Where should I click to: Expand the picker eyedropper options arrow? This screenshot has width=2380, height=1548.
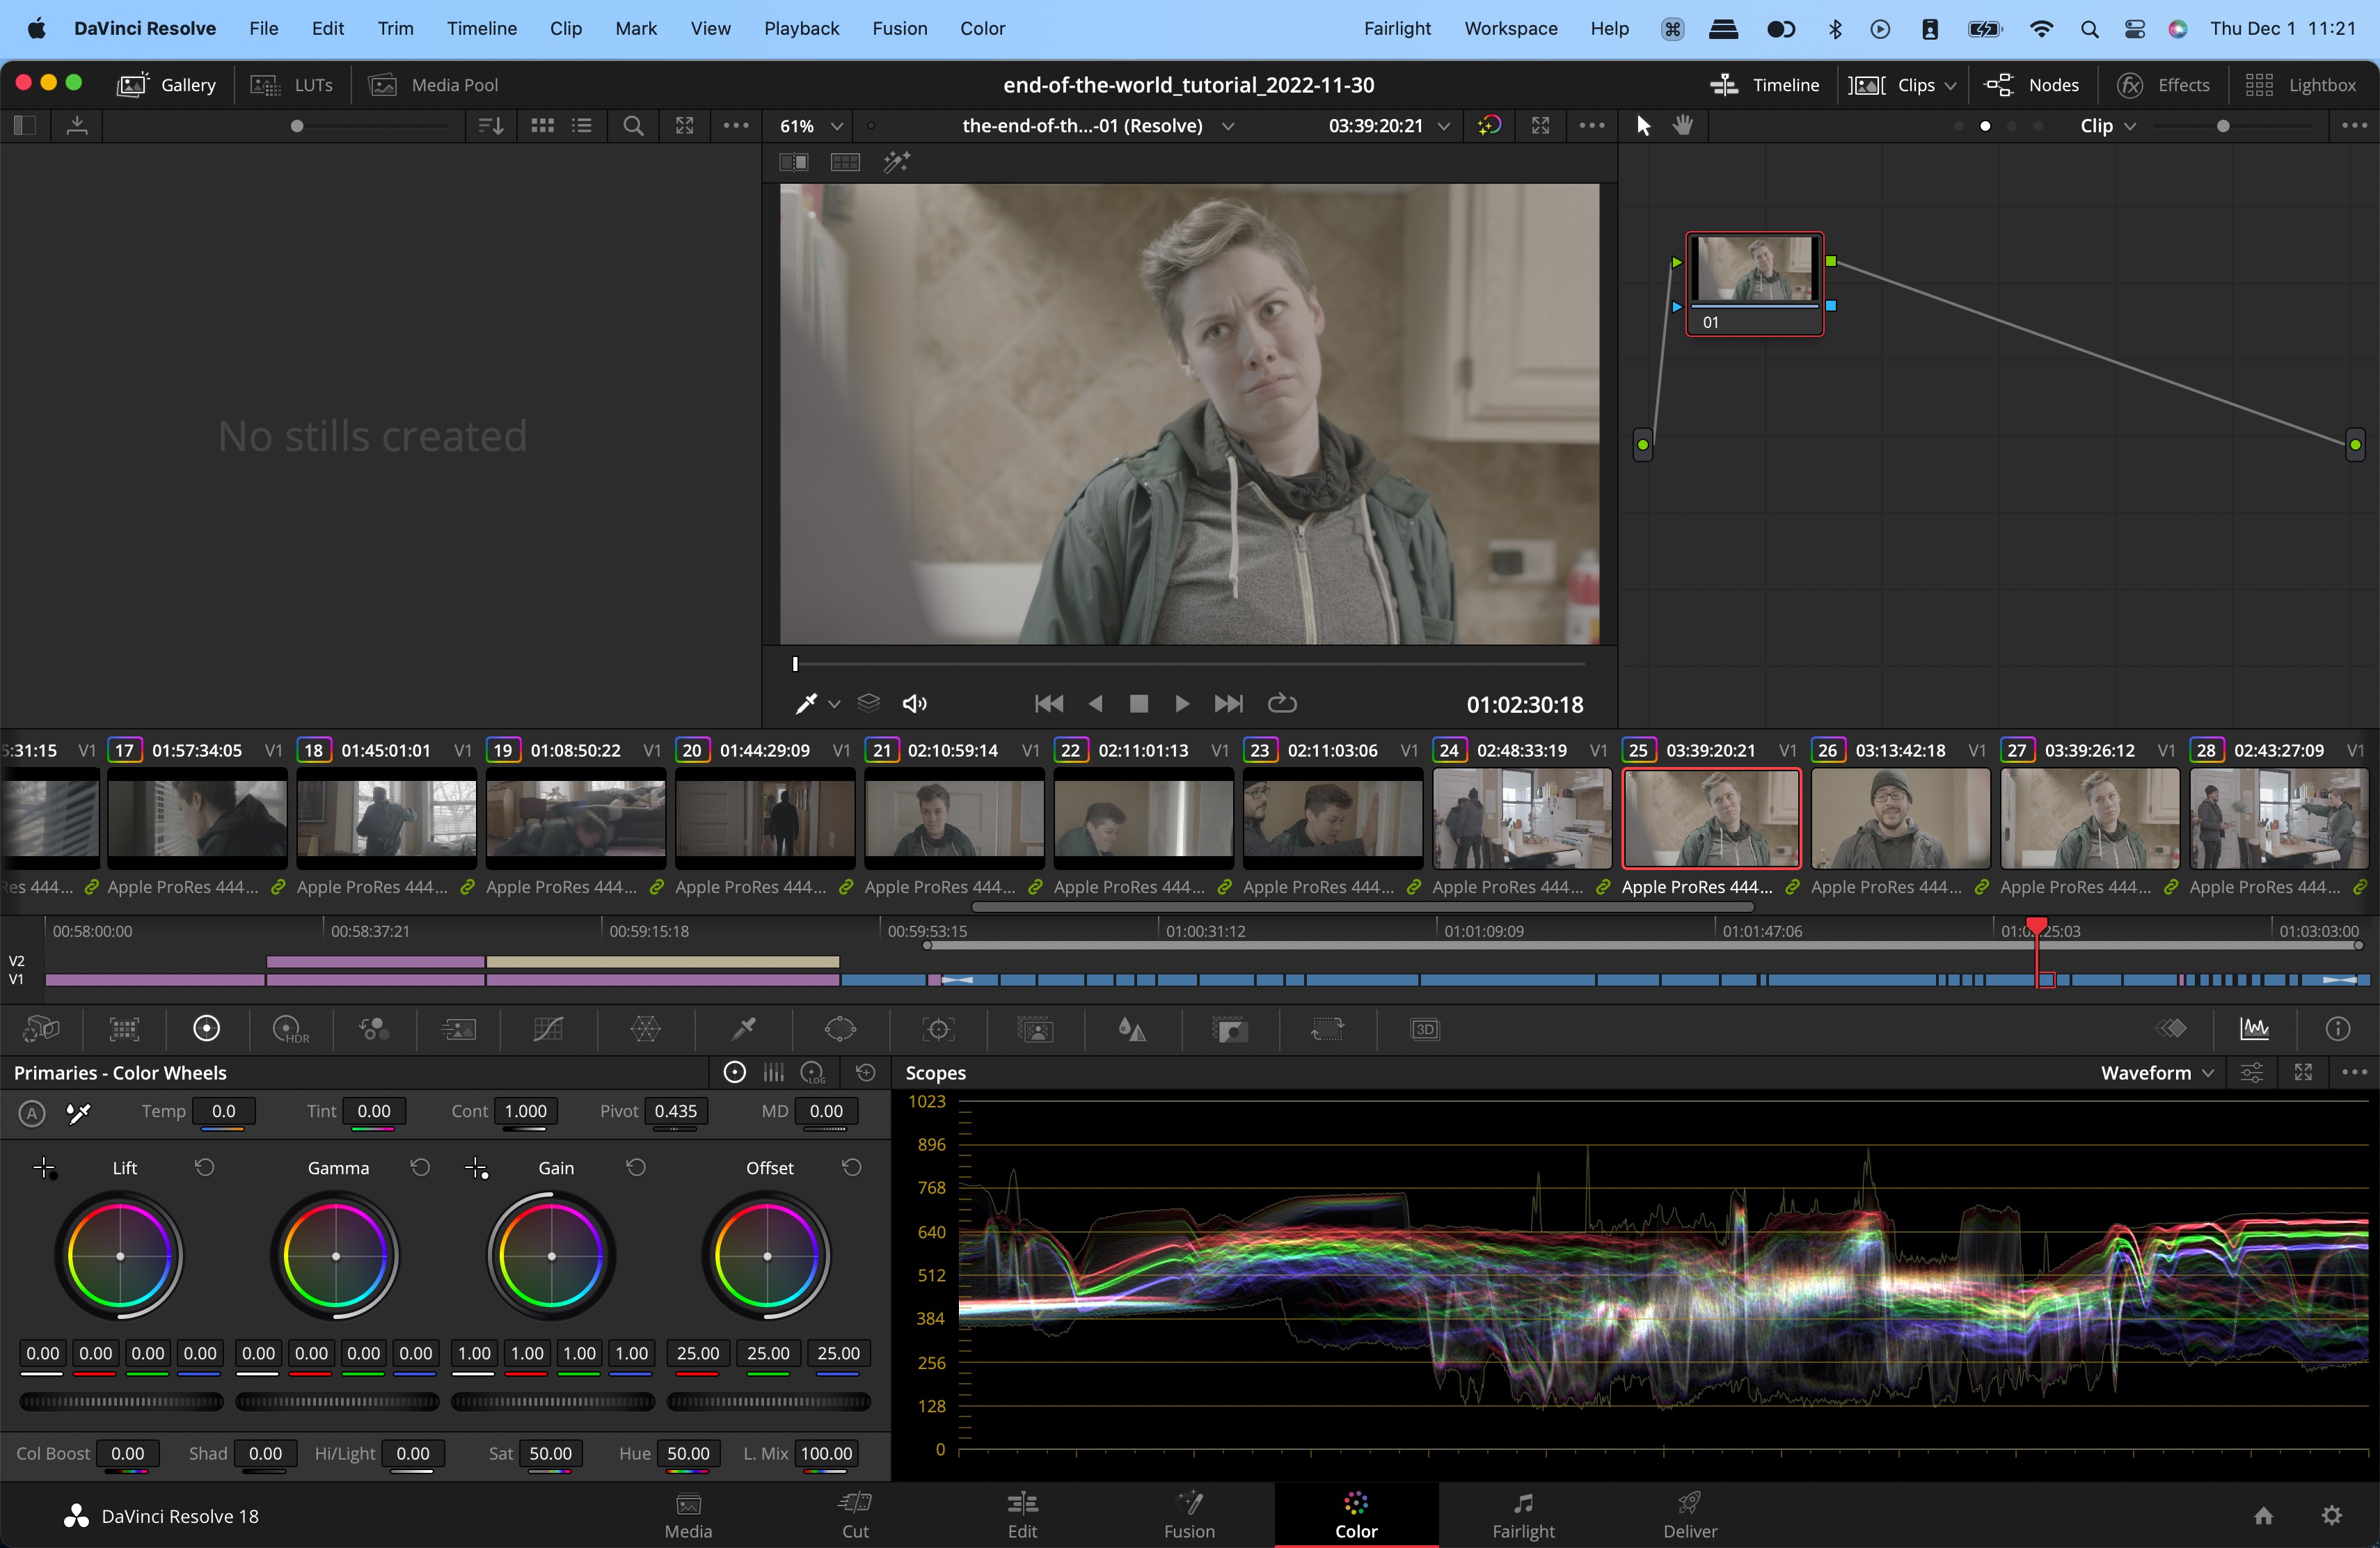834,705
